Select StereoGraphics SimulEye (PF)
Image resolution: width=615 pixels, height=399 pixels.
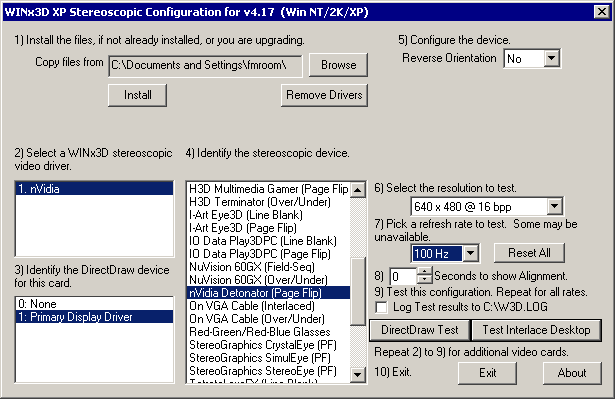pyautogui.click(x=268, y=357)
